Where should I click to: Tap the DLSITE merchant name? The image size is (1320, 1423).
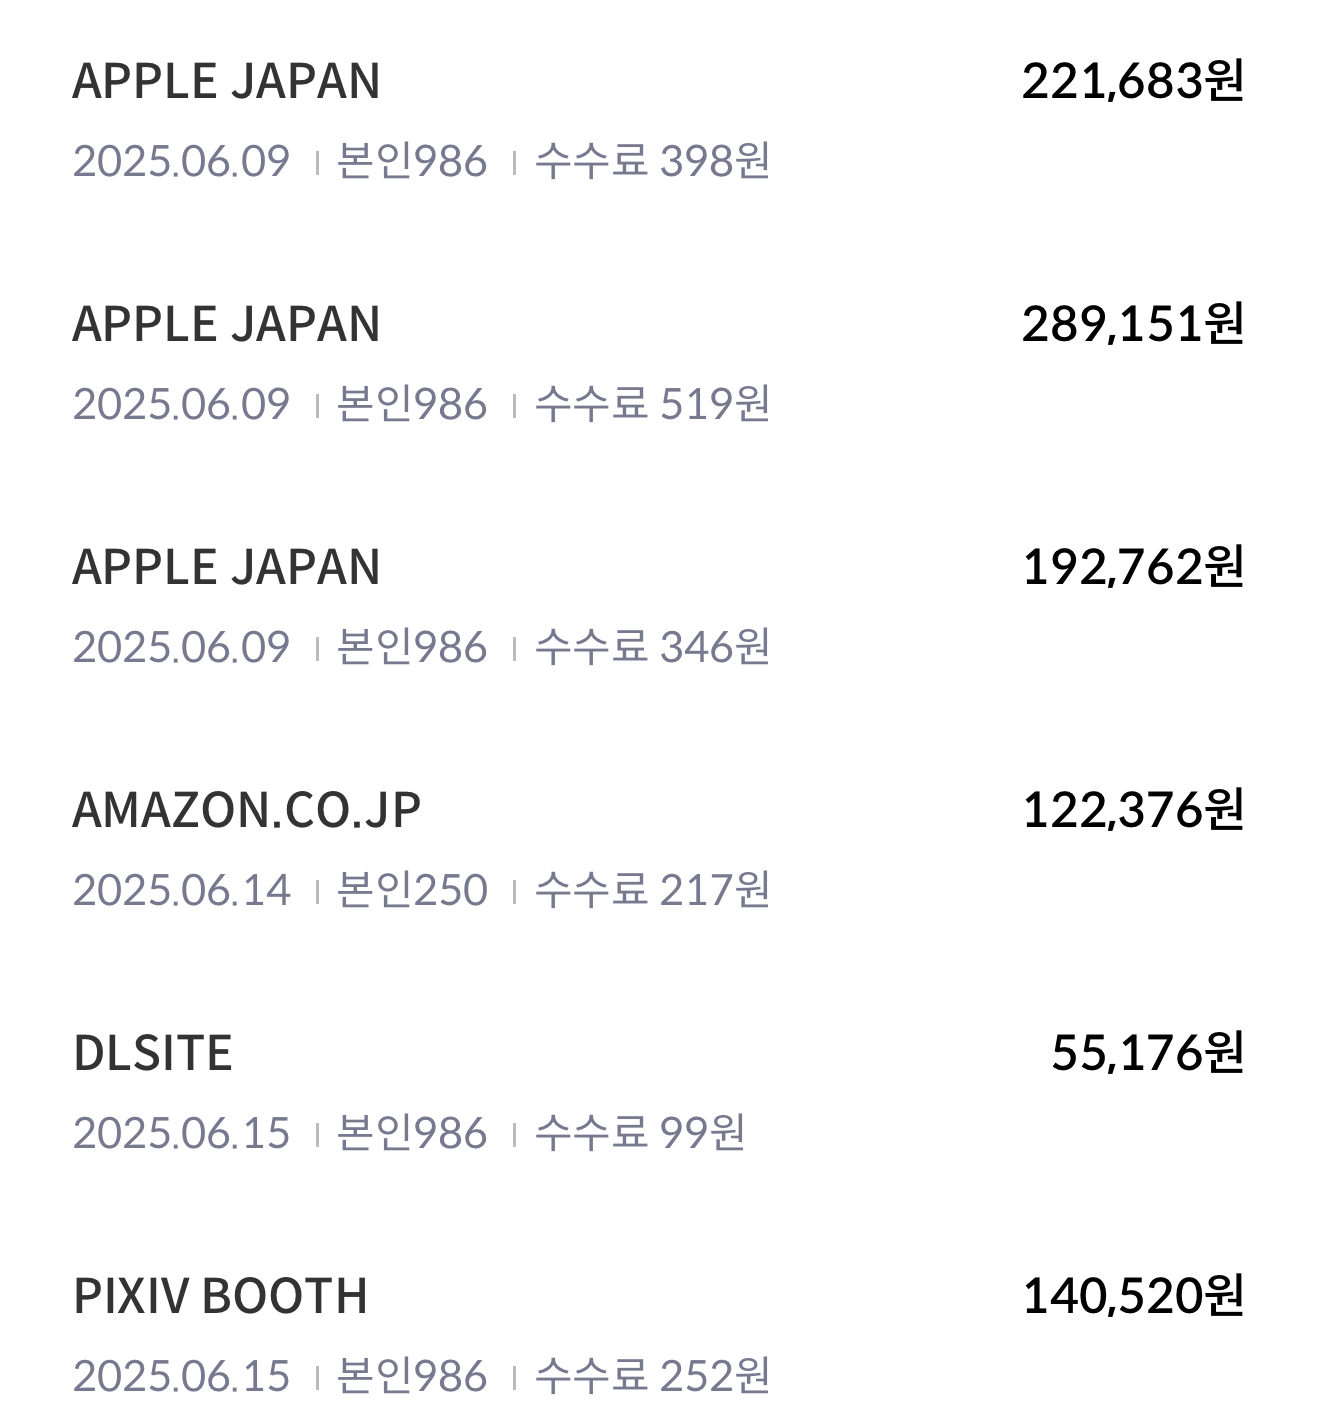153,1053
